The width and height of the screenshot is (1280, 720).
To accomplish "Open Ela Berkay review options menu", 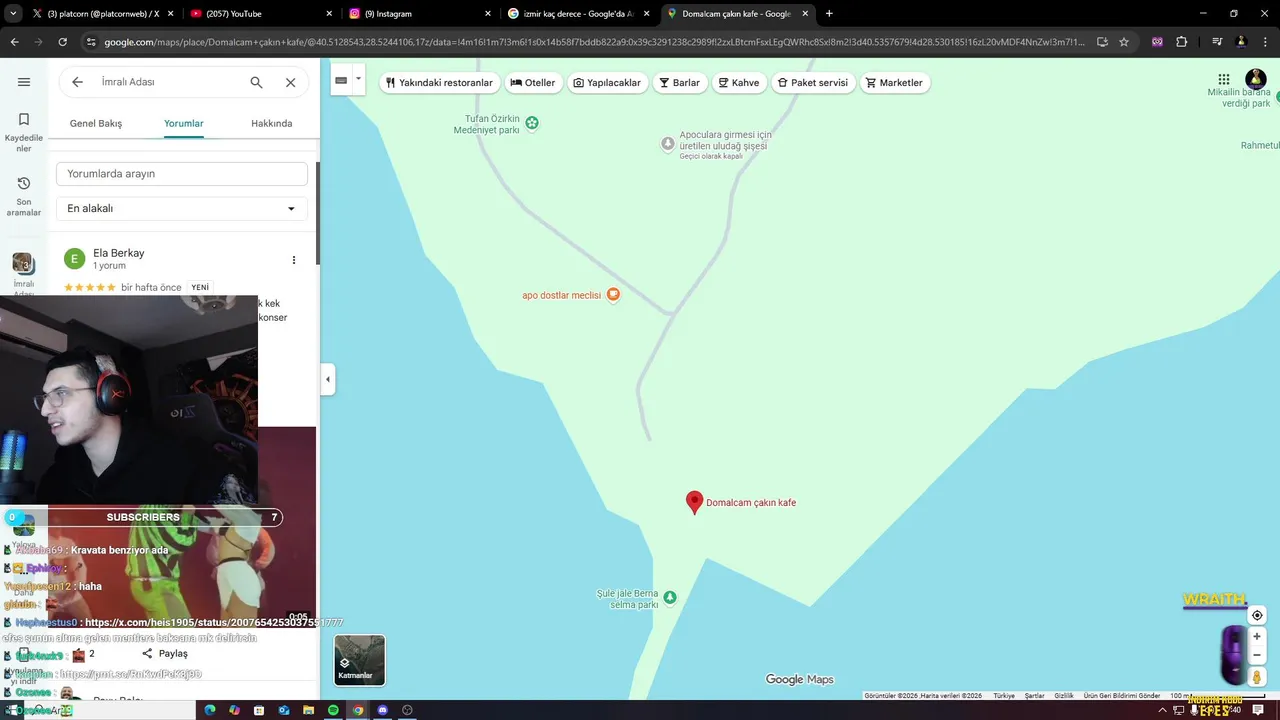I will point(294,260).
